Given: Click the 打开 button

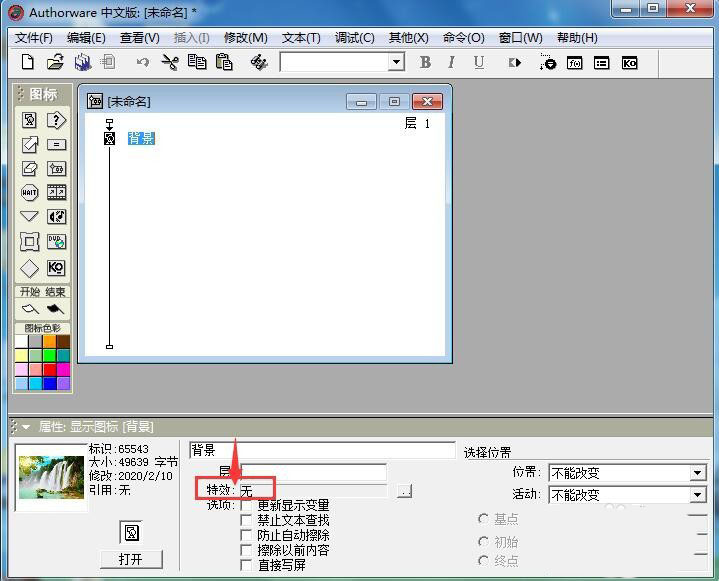Looking at the screenshot, I should [x=131, y=559].
